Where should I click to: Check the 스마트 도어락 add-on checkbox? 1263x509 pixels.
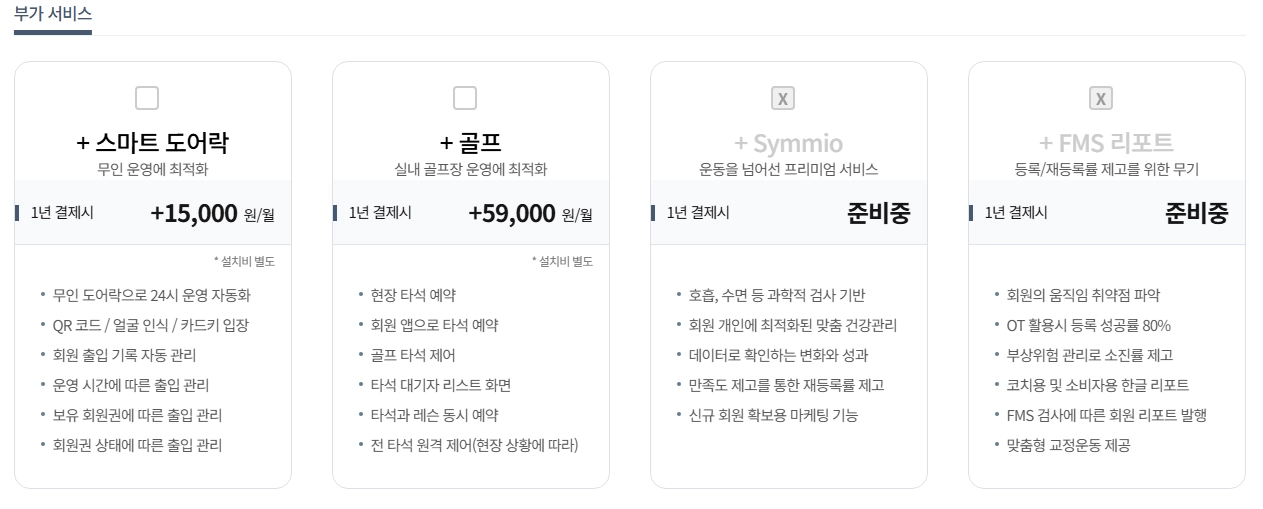[147, 98]
